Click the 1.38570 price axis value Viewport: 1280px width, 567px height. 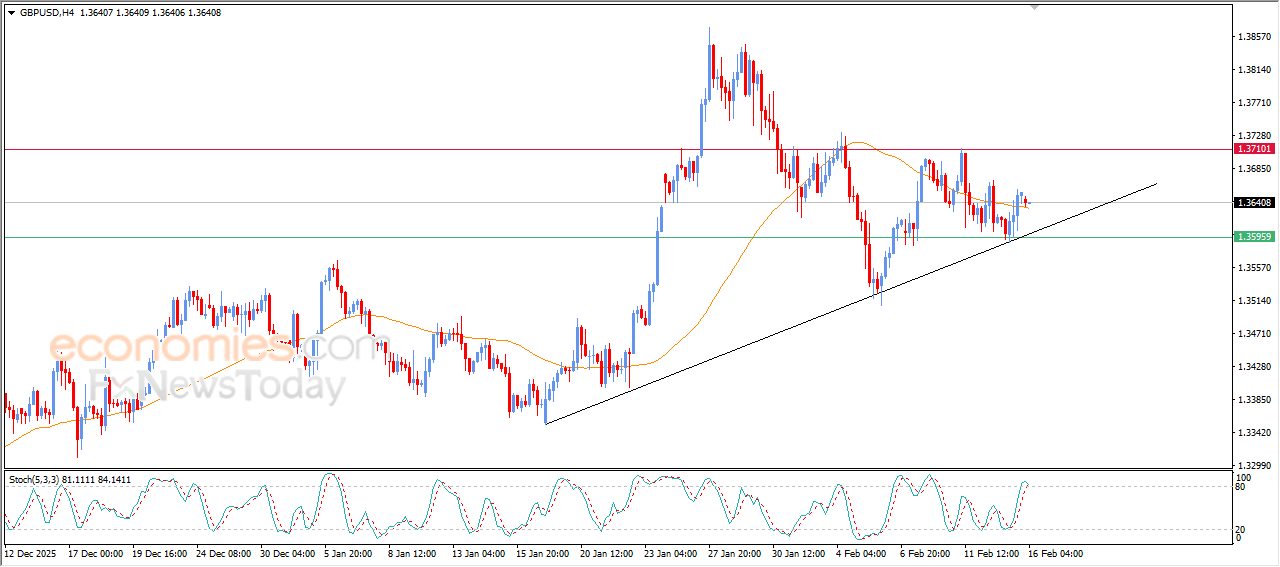pyautogui.click(x=1254, y=37)
